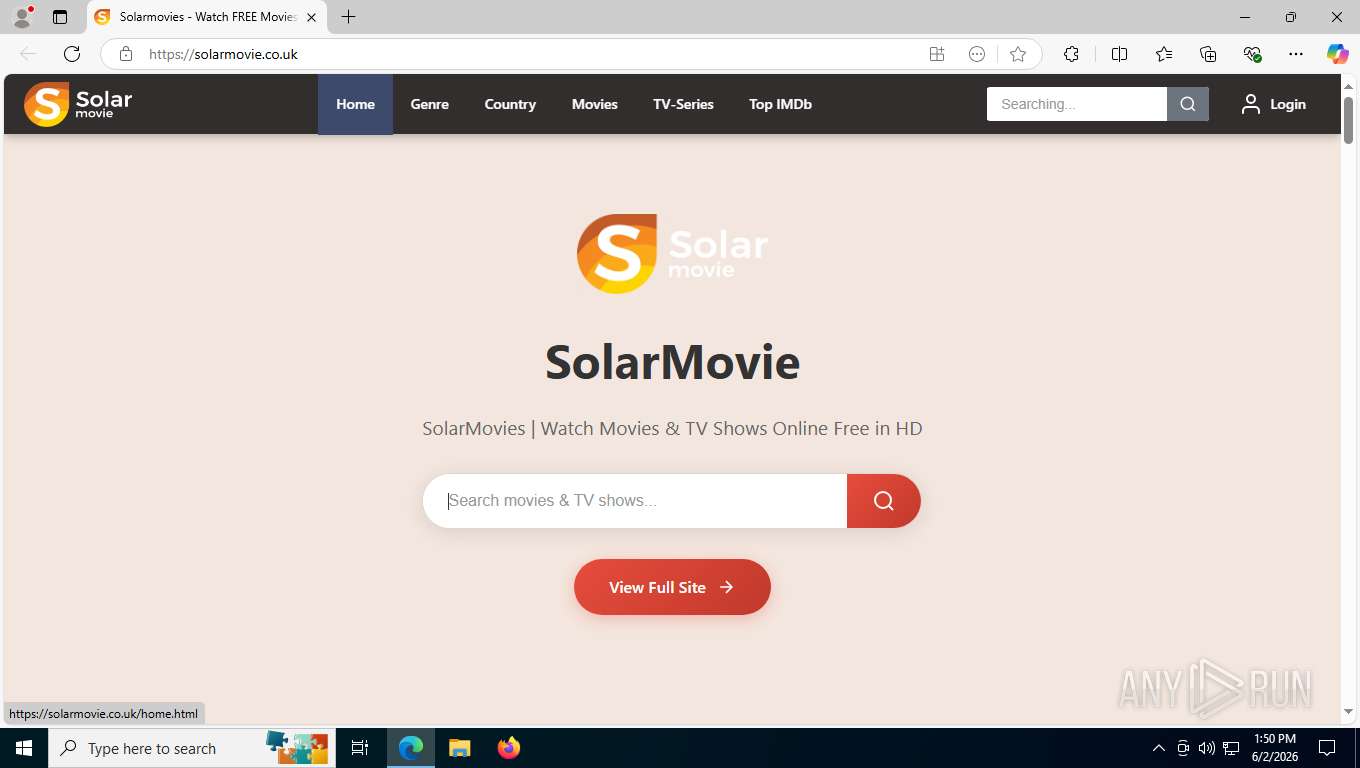Focus the header Searching... field
Viewport: 1360px width, 768px height.
[1076, 104]
